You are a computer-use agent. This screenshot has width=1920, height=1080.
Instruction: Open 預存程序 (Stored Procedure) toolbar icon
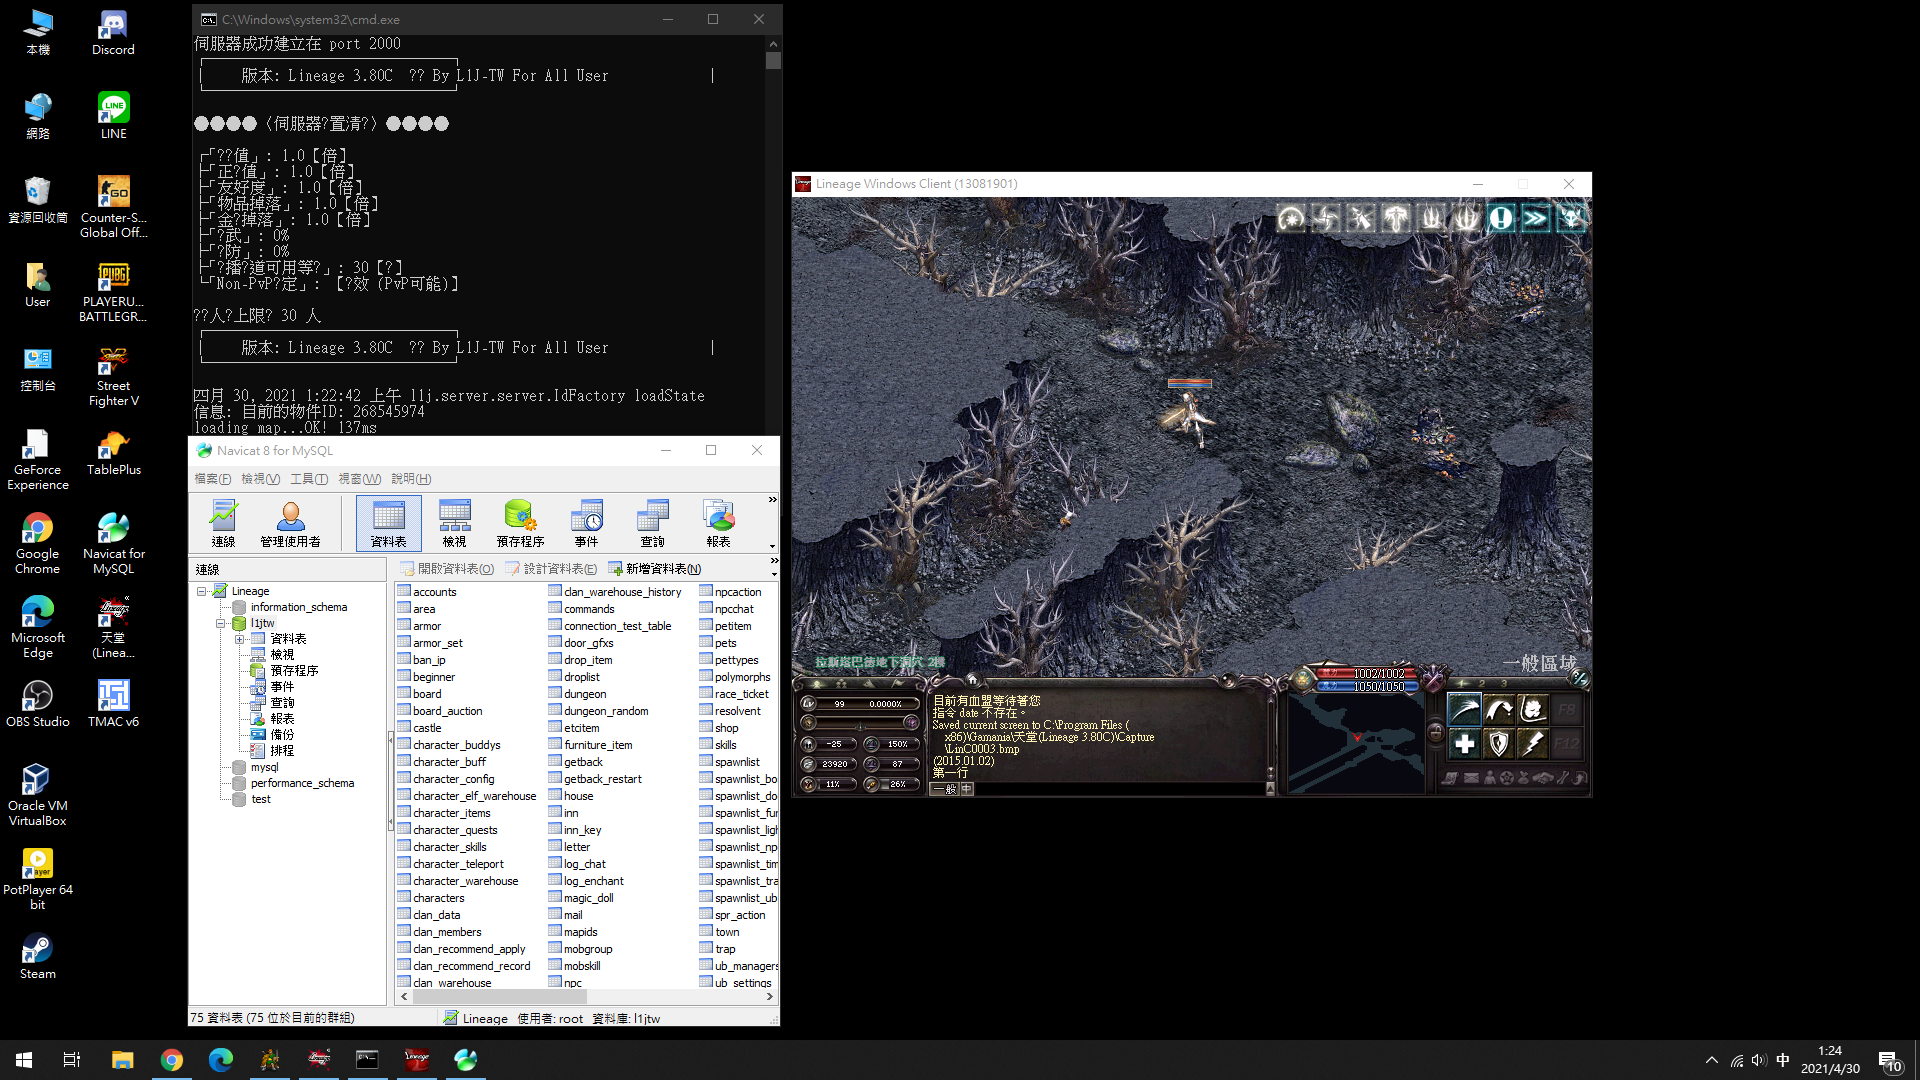520,523
